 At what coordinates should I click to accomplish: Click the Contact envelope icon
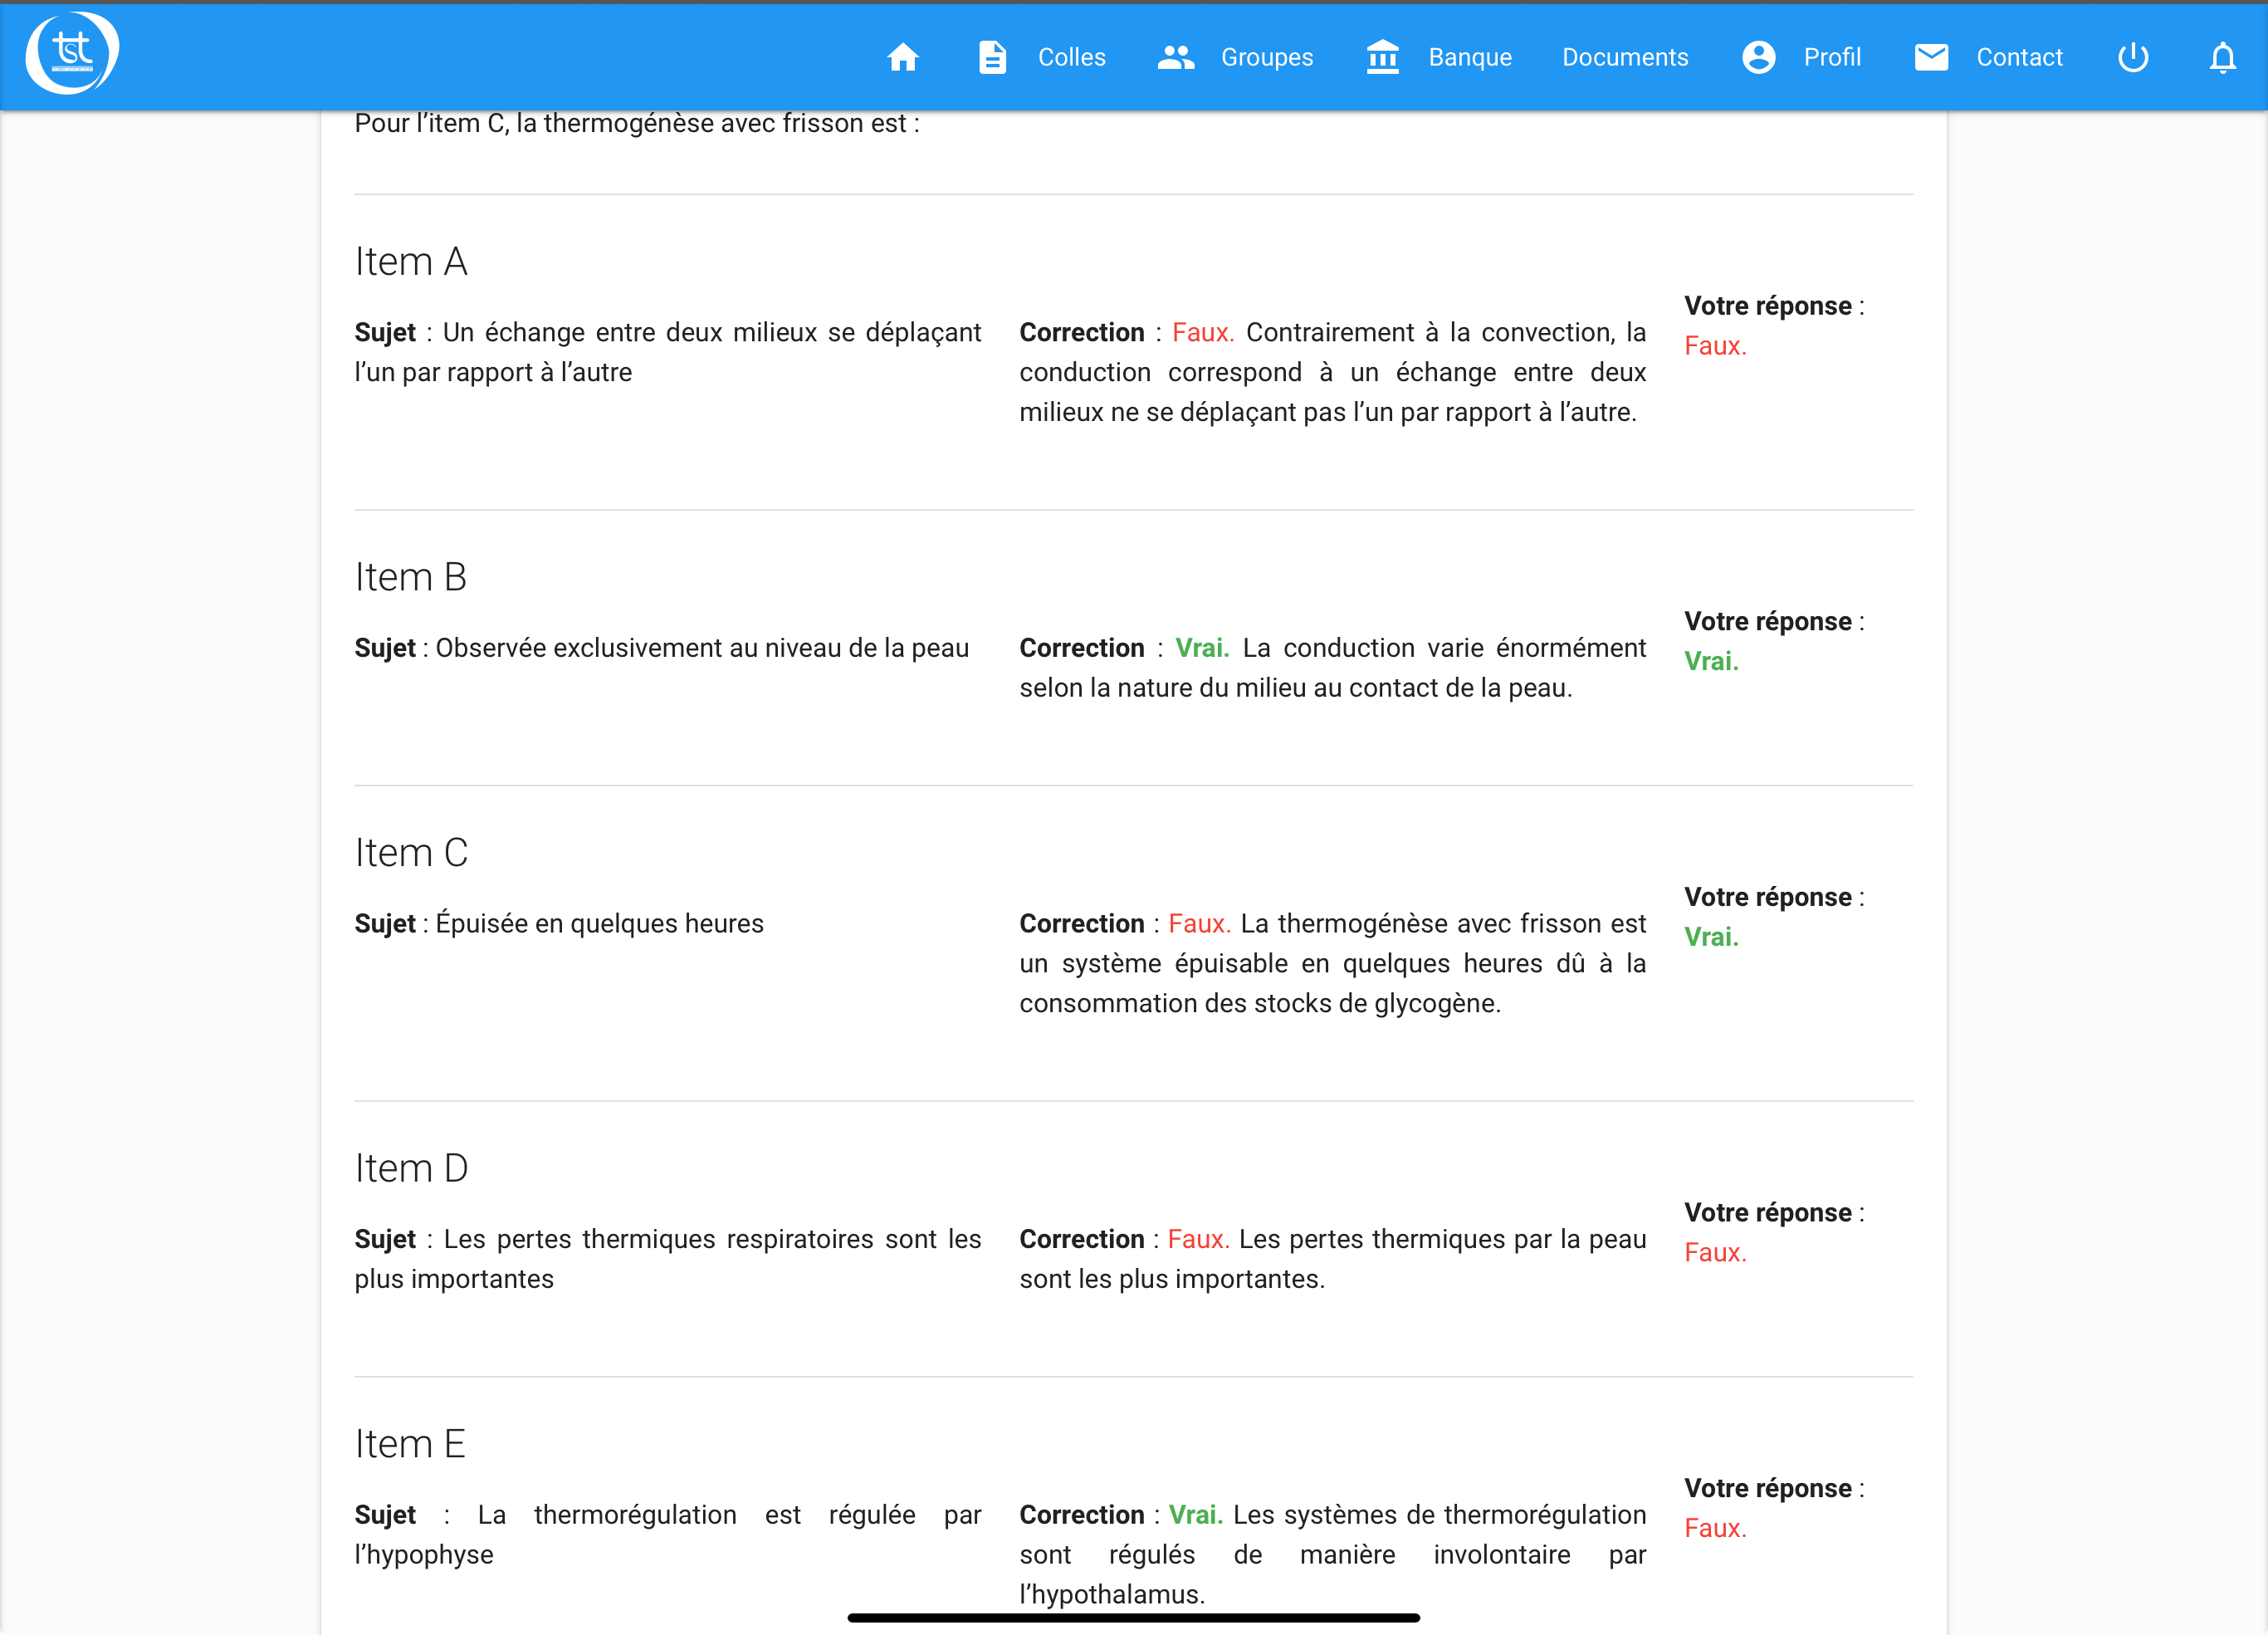1930,58
